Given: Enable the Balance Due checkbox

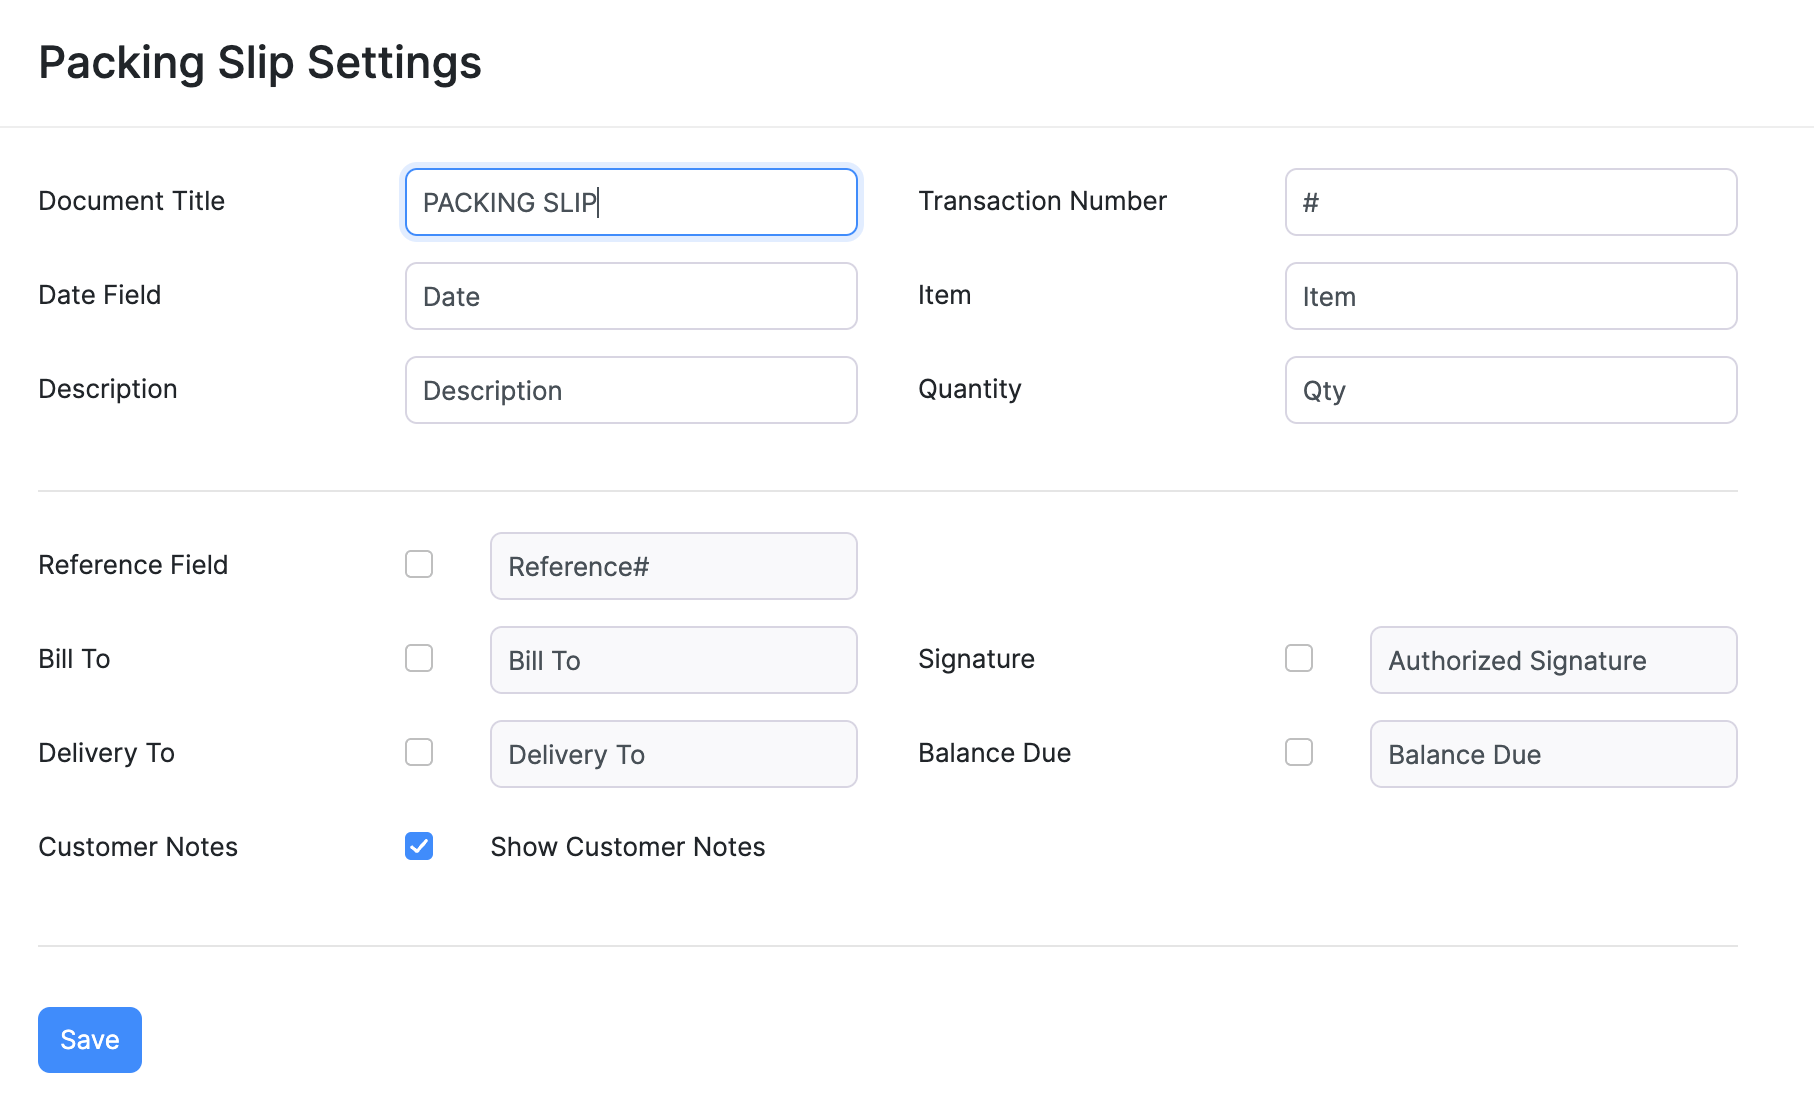Looking at the screenshot, I should coord(1299,752).
